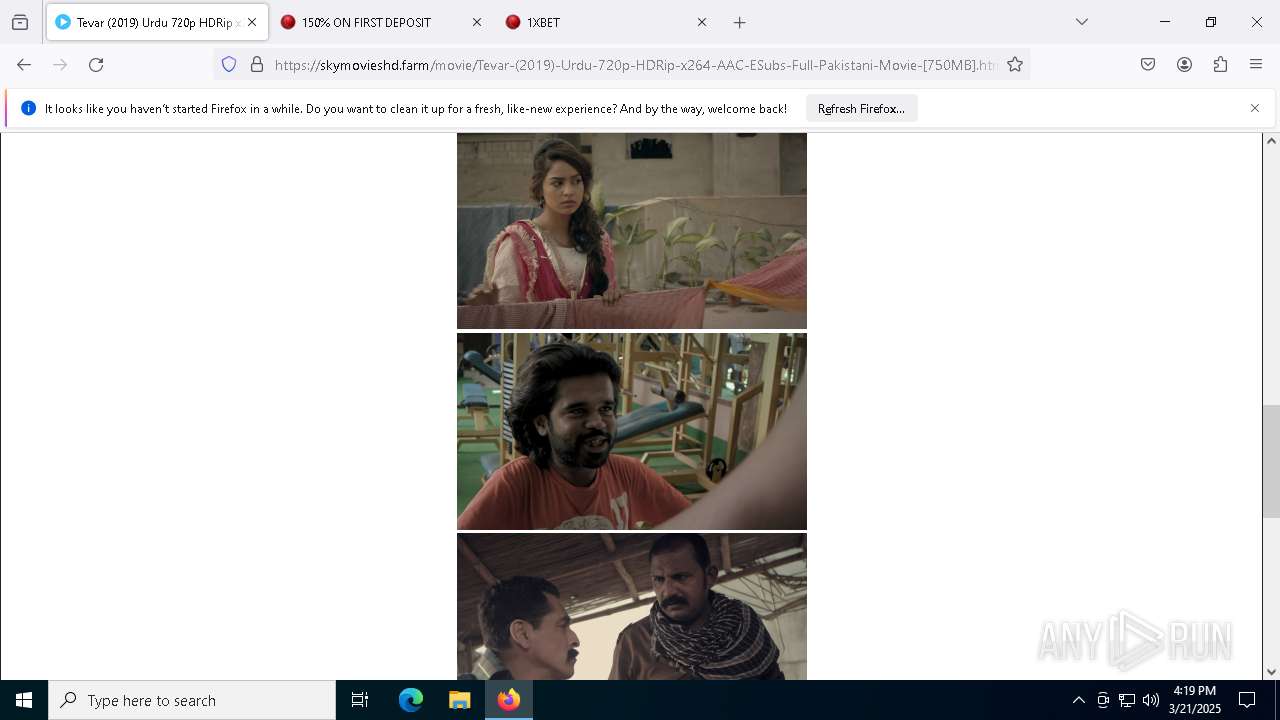The width and height of the screenshot is (1280, 720).
Task: Open a new tab with plus button
Action: click(x=740, y=22)
